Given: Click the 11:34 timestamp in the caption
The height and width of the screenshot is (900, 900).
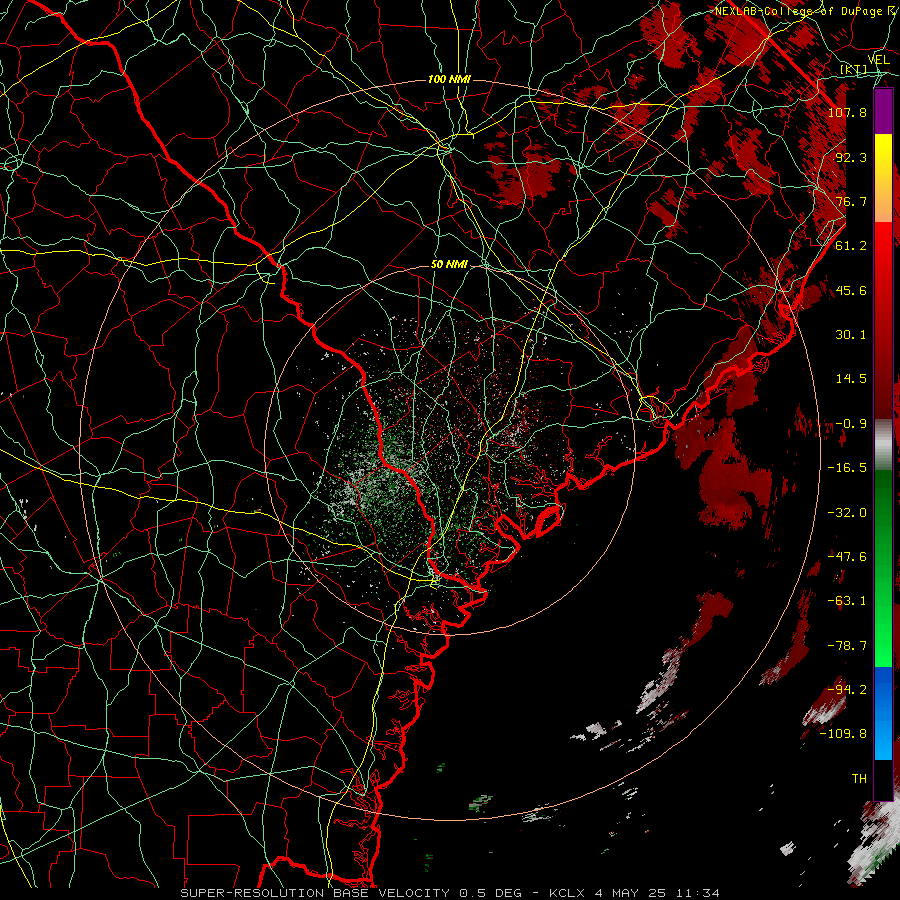Looking at the screenshot, I should coord(698,893).
